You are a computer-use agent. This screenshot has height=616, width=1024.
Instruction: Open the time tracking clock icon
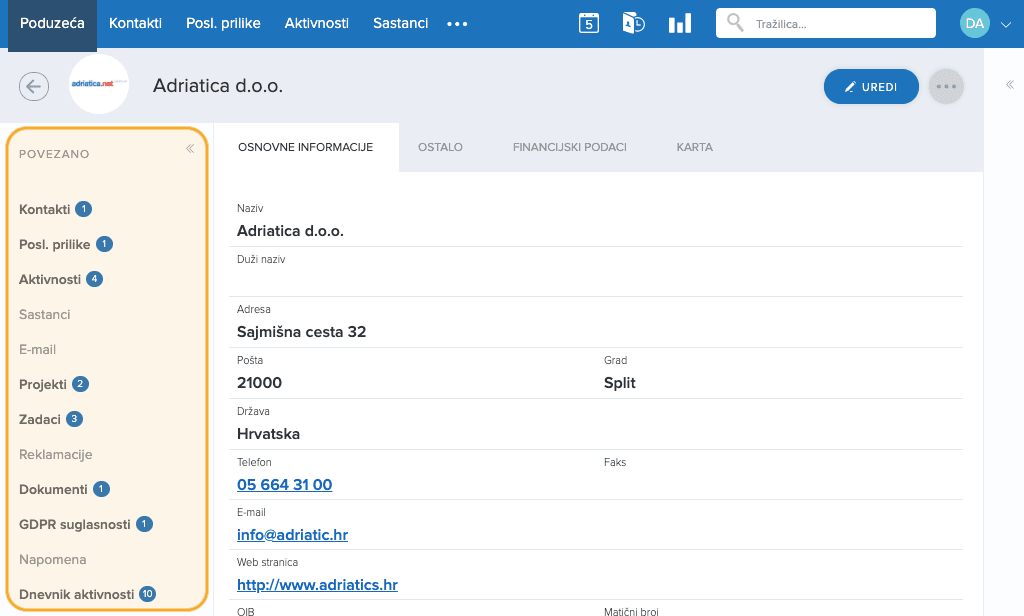point(633,24)
